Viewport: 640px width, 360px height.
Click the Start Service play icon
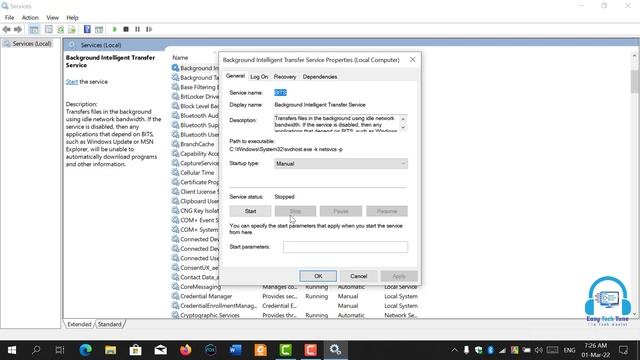coord(115,29)
